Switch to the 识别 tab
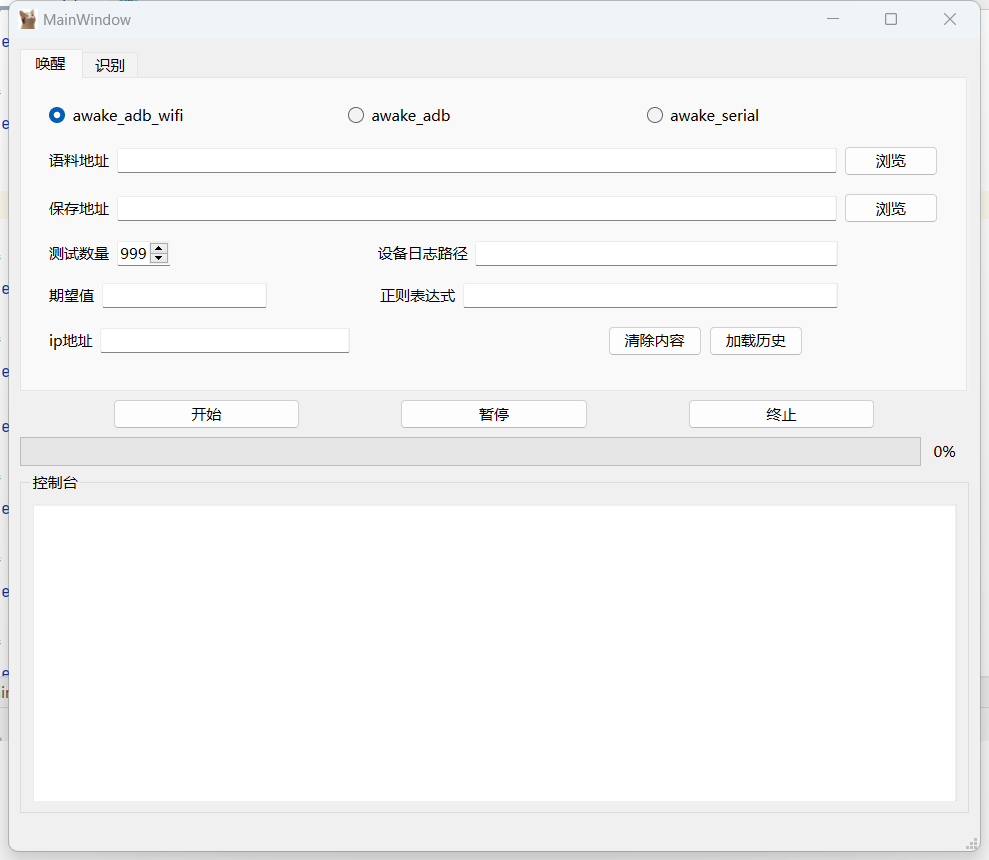Viewport: 989px width, 860px height. pos(110,65)
